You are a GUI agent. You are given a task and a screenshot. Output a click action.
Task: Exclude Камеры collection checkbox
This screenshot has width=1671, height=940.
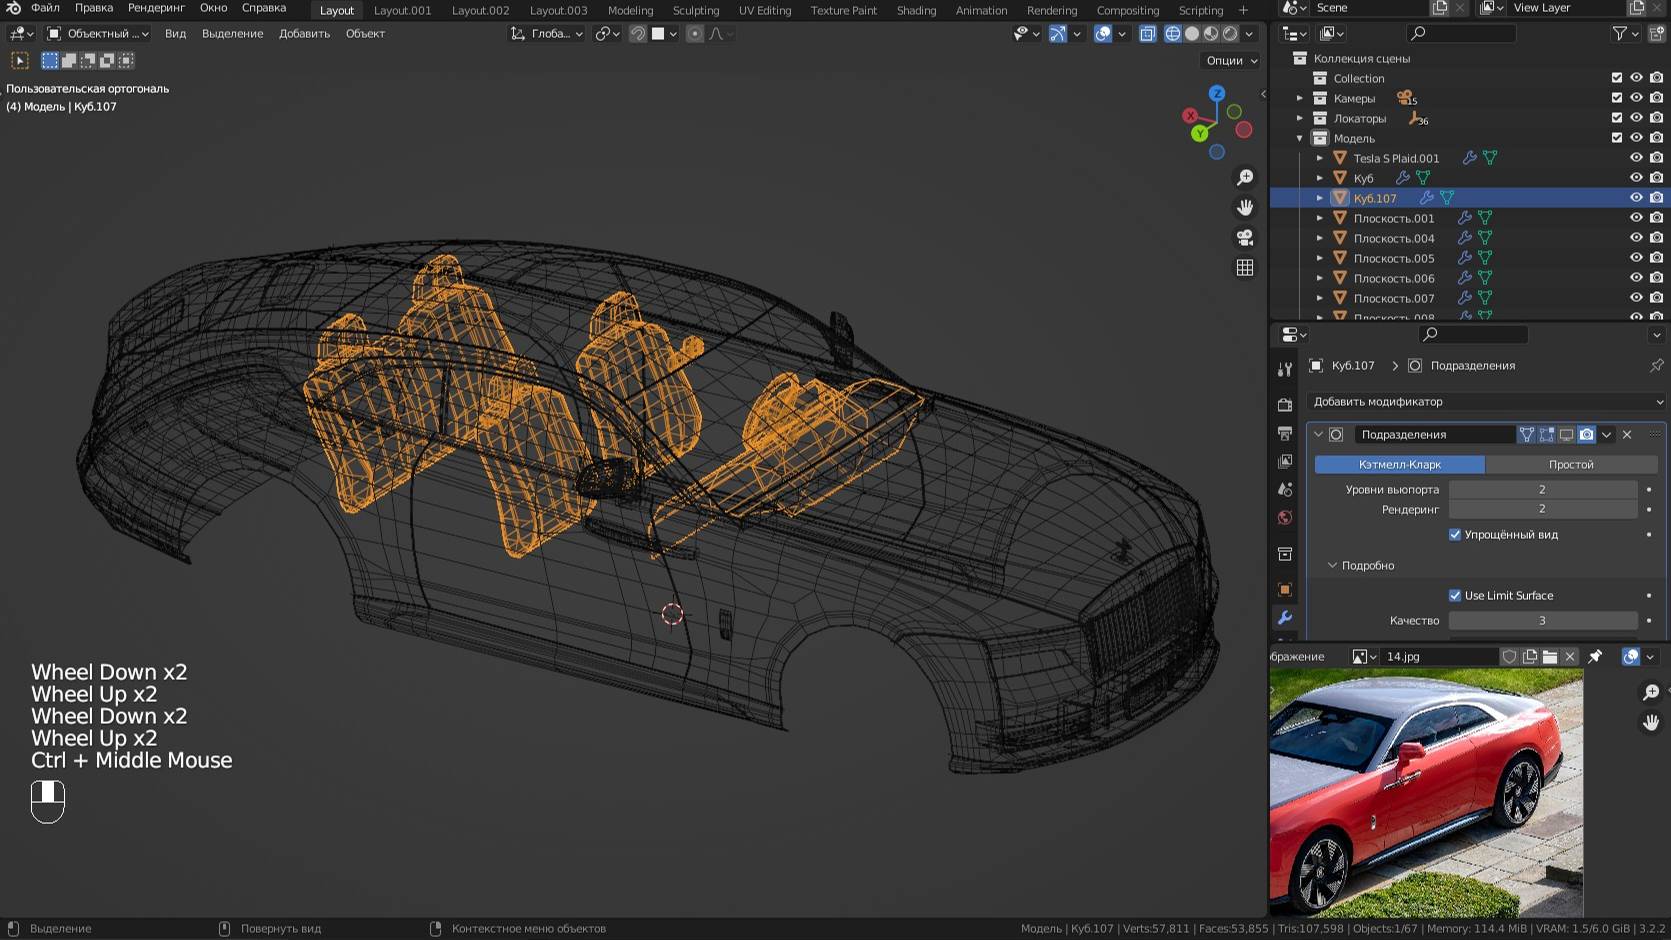[1617, 98]
